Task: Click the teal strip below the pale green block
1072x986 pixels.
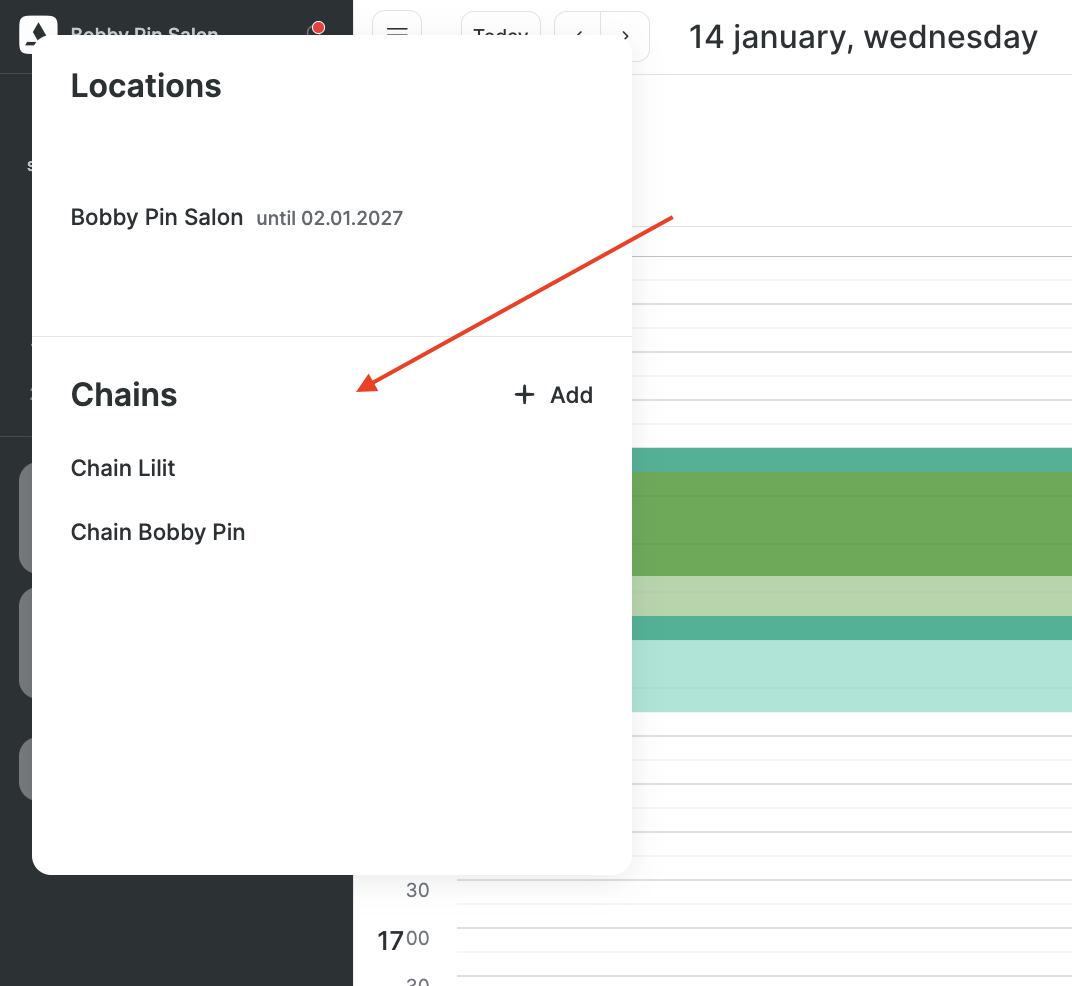Action: pos(852,628)
